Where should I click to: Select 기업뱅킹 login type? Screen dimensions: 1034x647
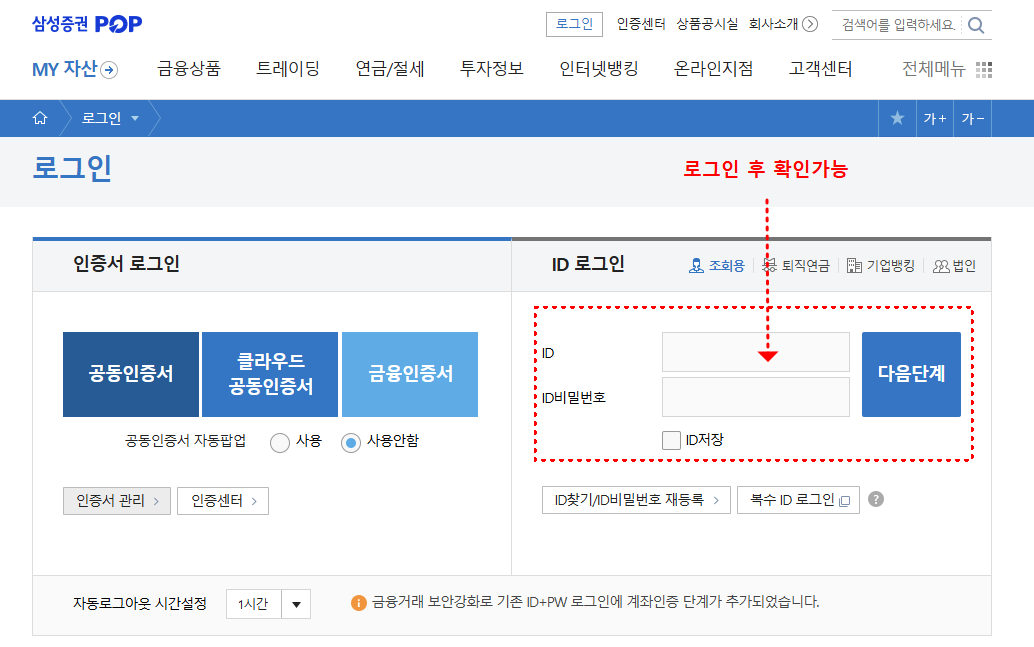tap(881, 266)
